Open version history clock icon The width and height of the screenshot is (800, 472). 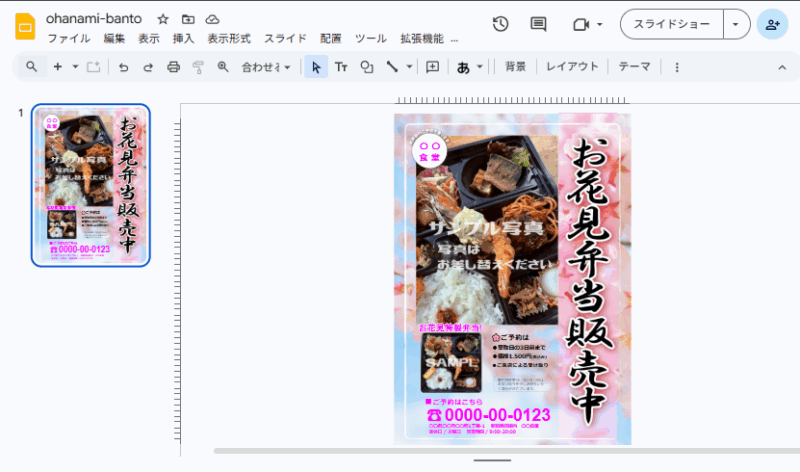[501, 24]
